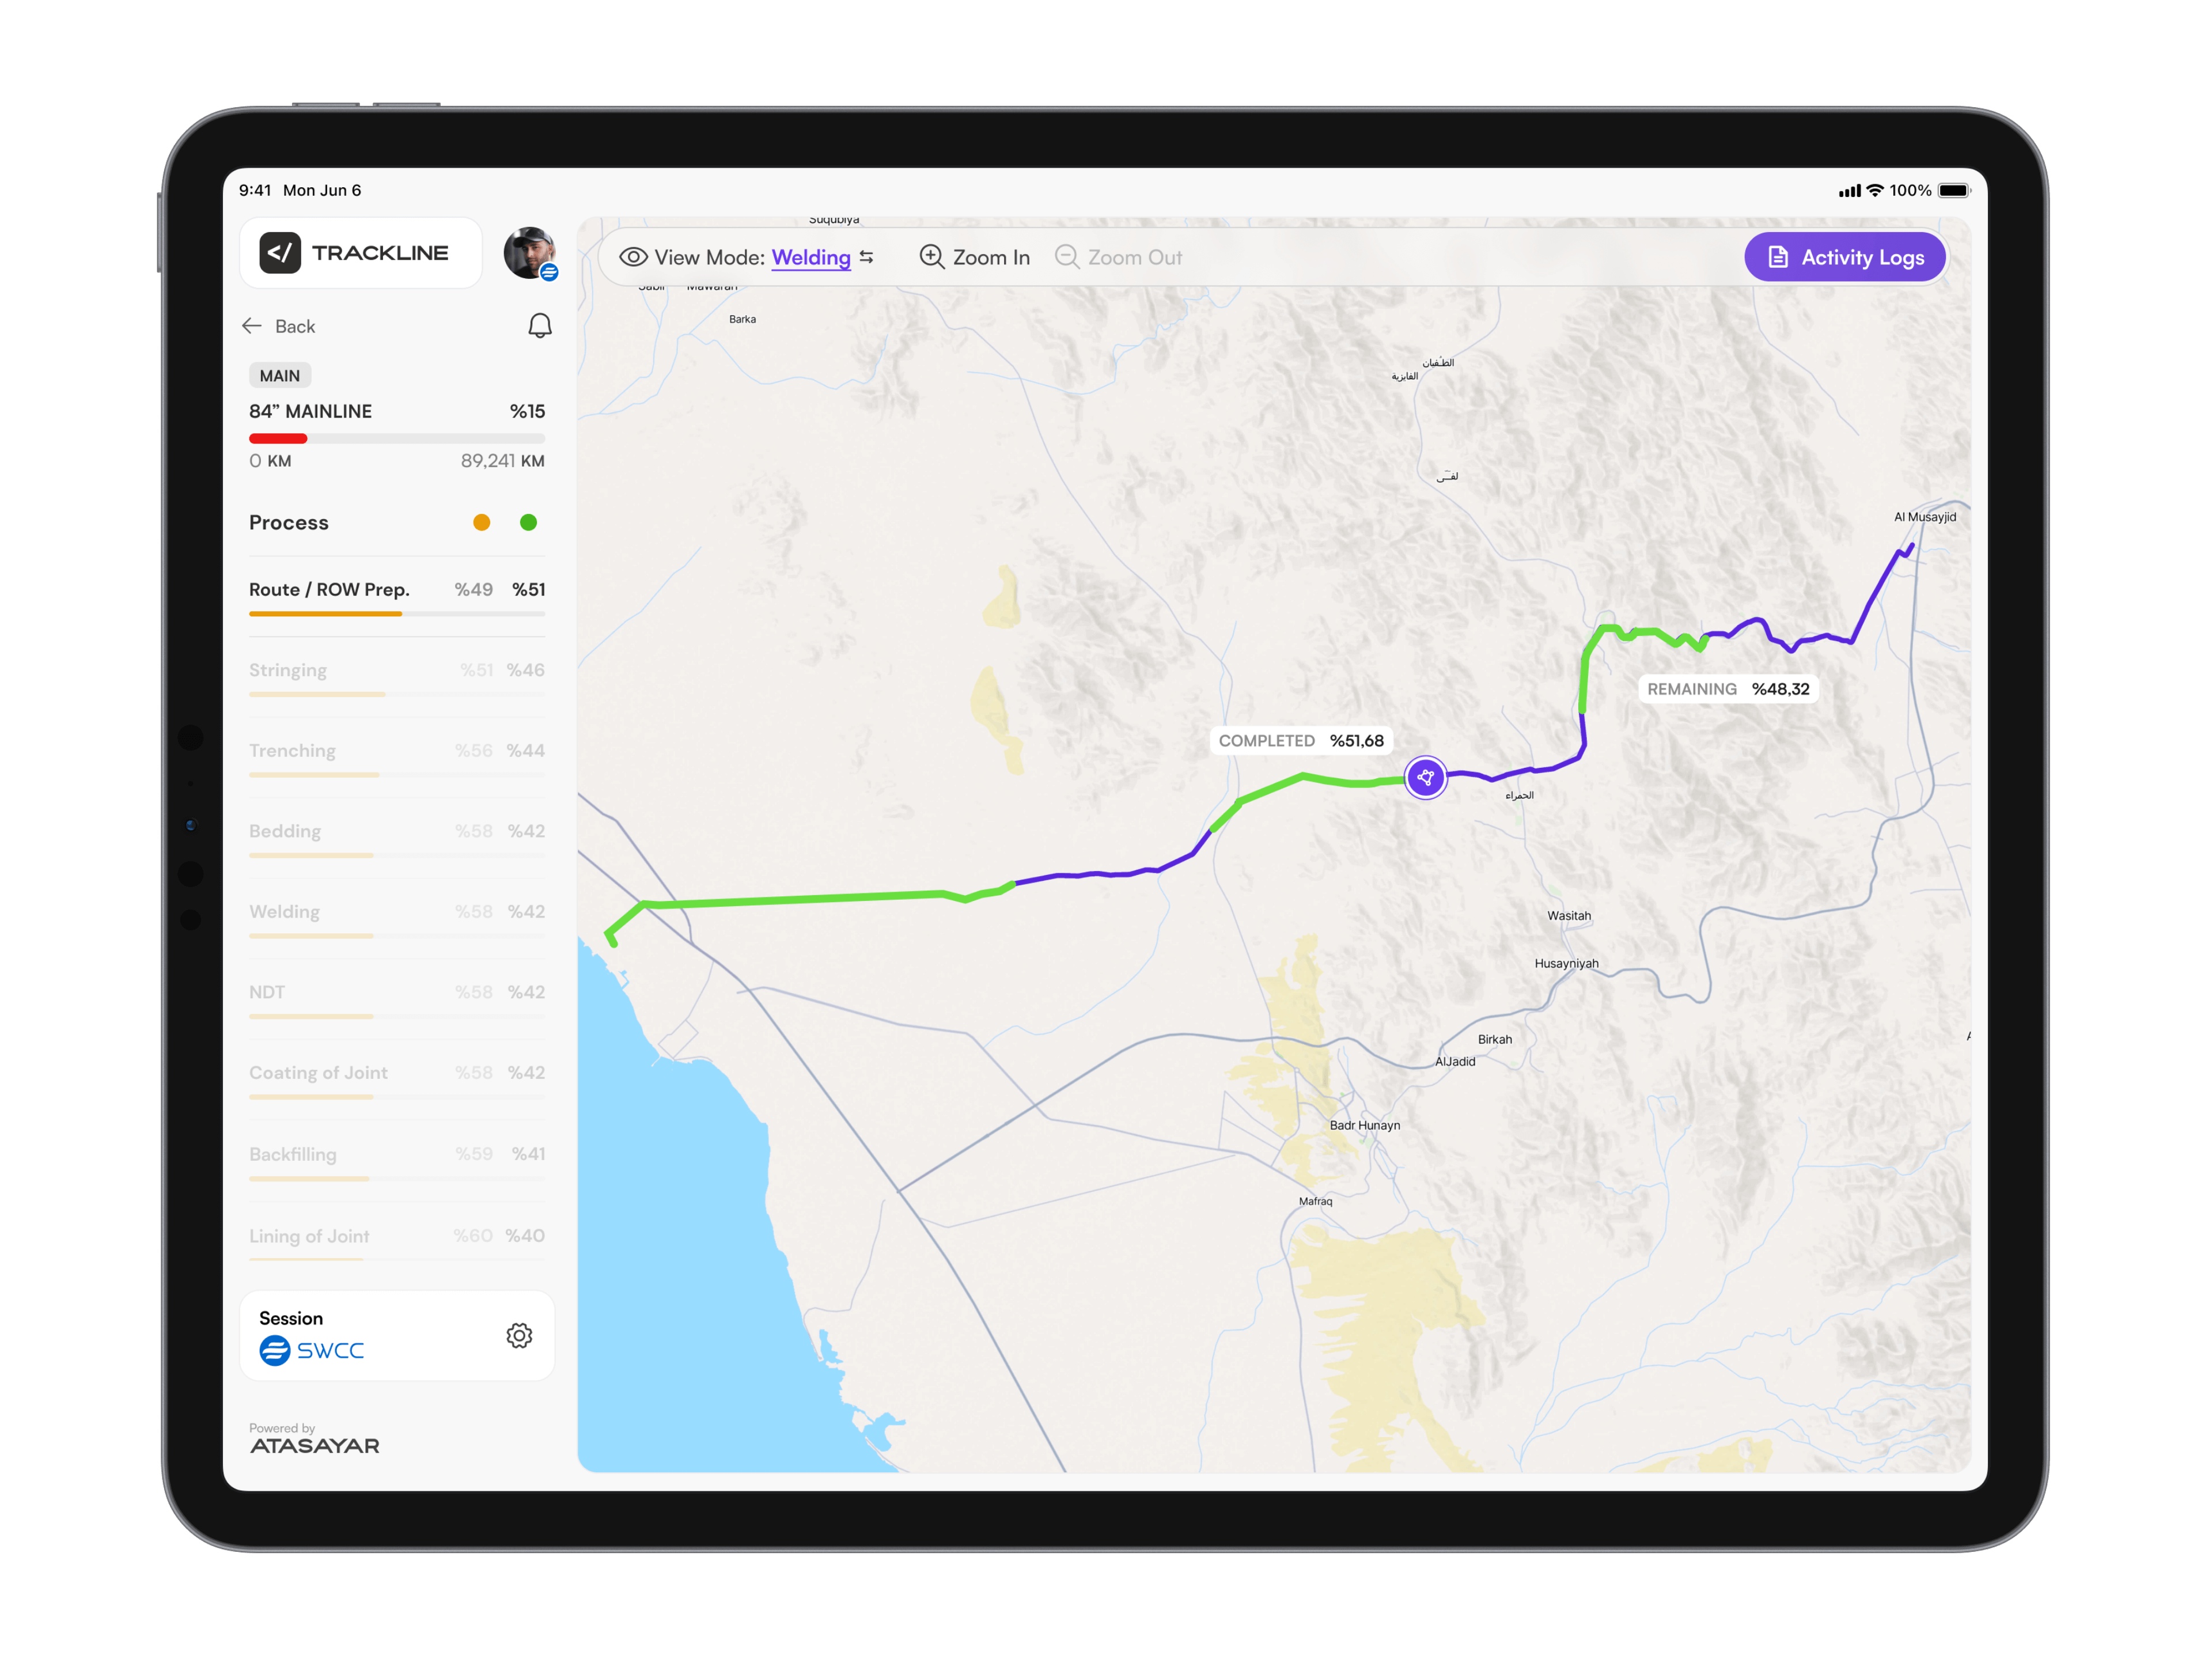Click the notification bell icon
Image resolution: width=2212 pixels, height=1659 pixels.
539,325
